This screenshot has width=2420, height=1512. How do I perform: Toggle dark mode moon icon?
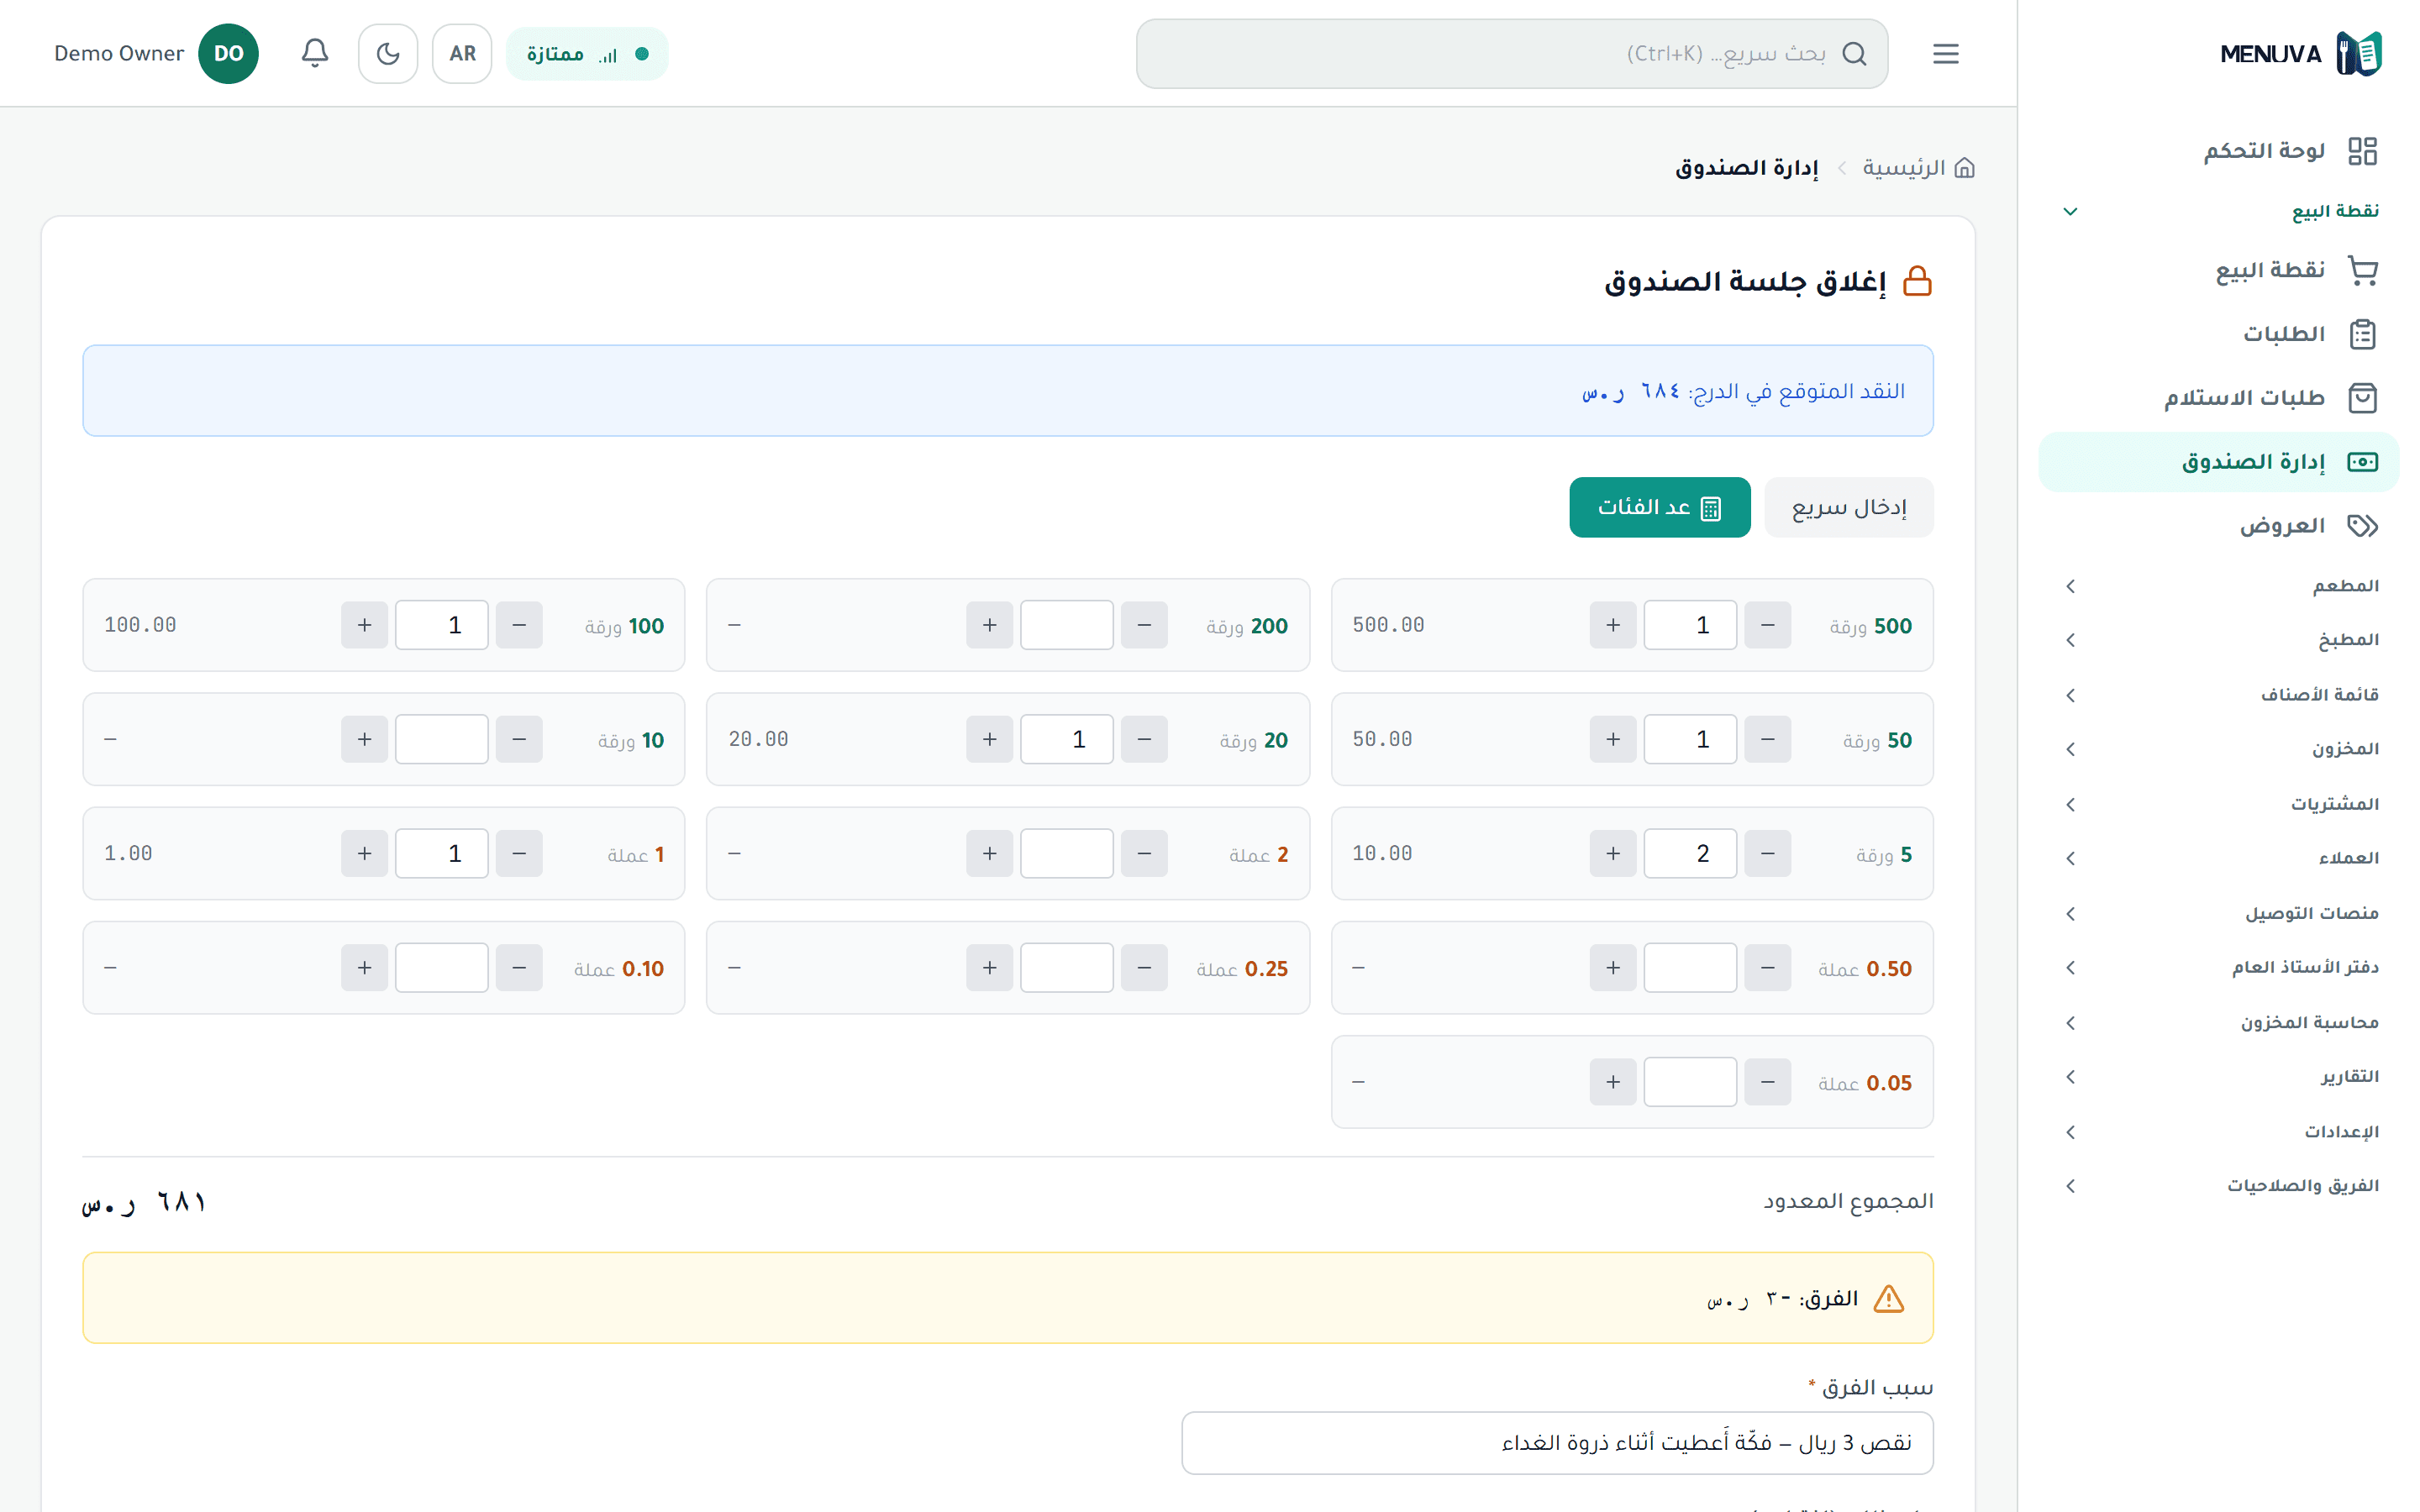tap(388, 53)
